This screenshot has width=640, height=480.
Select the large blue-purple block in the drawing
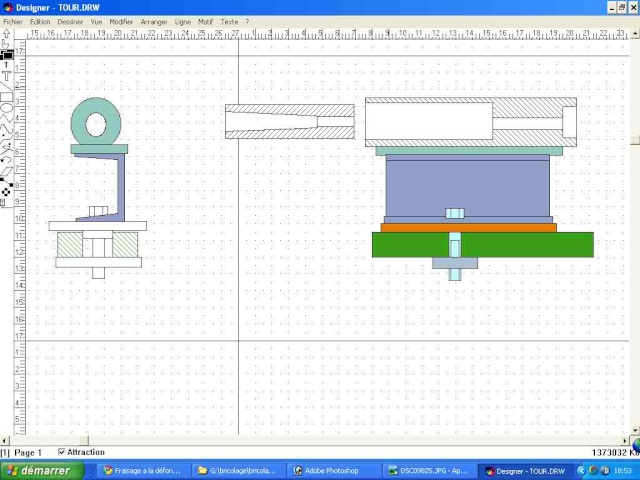(x=467, y=184)
